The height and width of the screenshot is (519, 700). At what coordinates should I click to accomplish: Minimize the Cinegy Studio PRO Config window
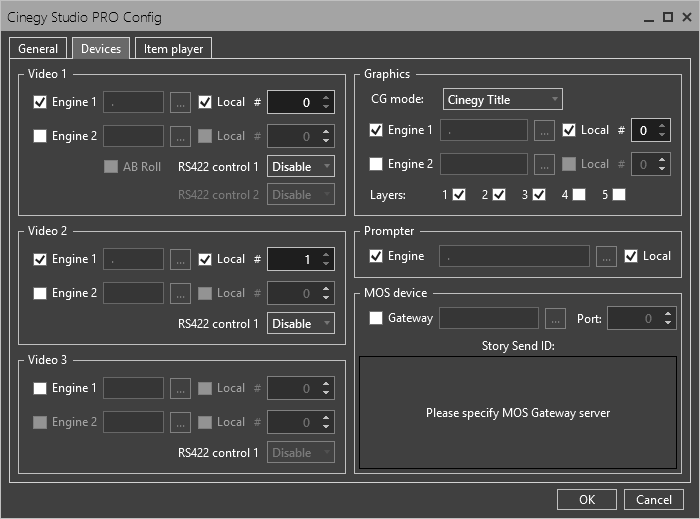(x=649, y=17)
